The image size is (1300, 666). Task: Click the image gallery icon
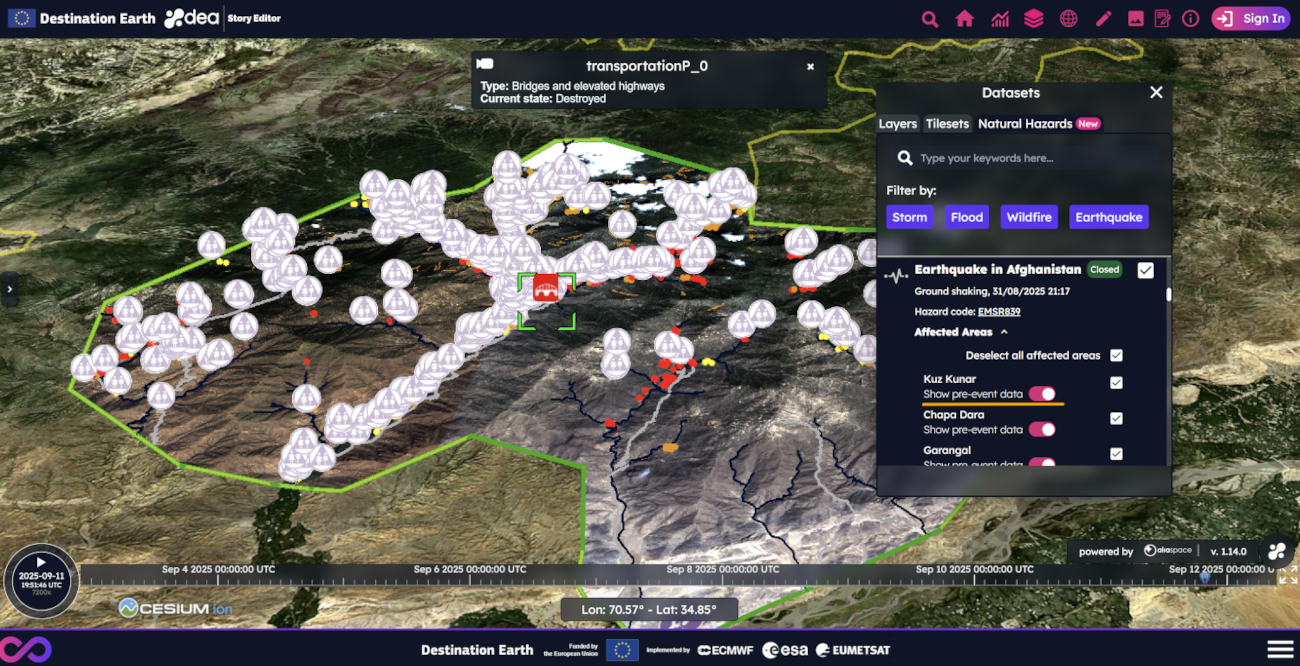(1135, 19)
